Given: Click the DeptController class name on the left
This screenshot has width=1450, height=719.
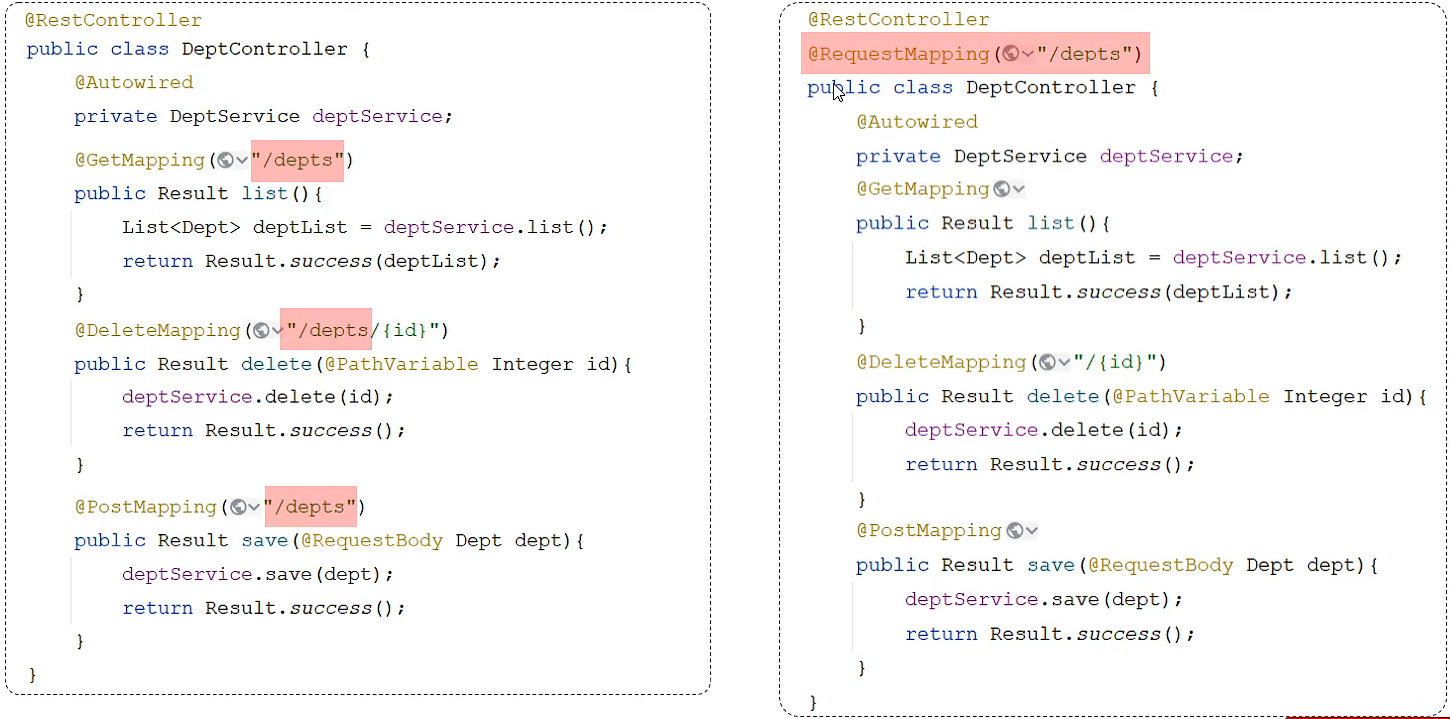Looking at the screenshot, I should [264, 48].
